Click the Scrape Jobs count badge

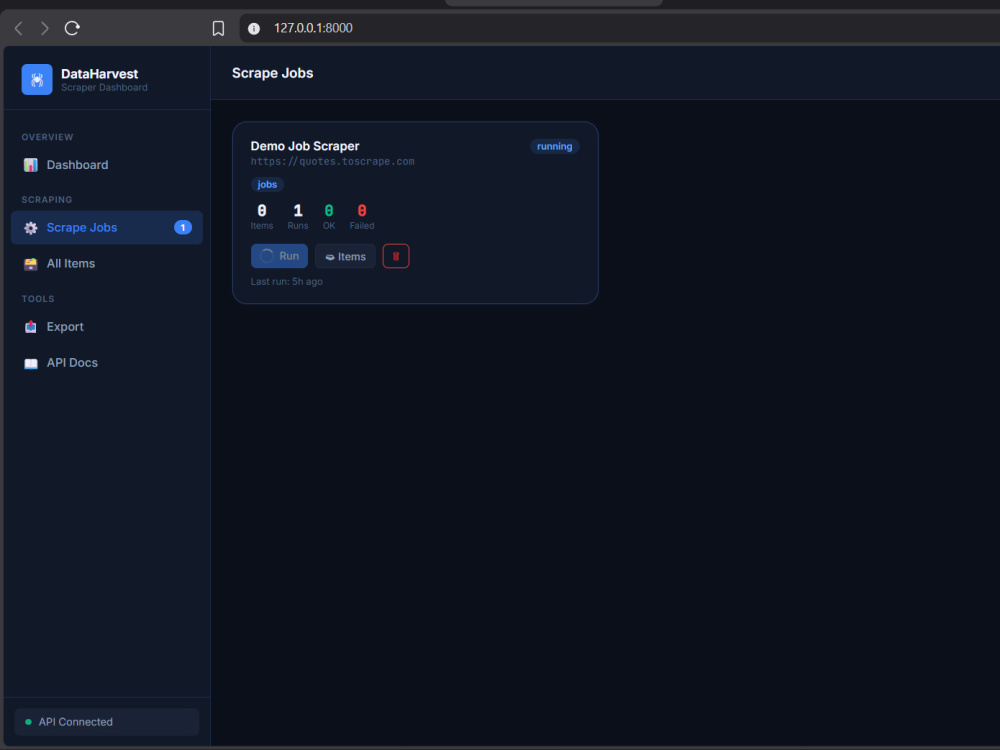[x=182, y=228]
